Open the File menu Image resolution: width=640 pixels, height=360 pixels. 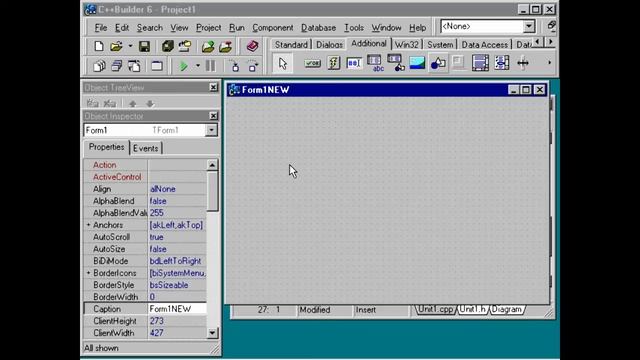pyautogui.click(x=100, y=28)
